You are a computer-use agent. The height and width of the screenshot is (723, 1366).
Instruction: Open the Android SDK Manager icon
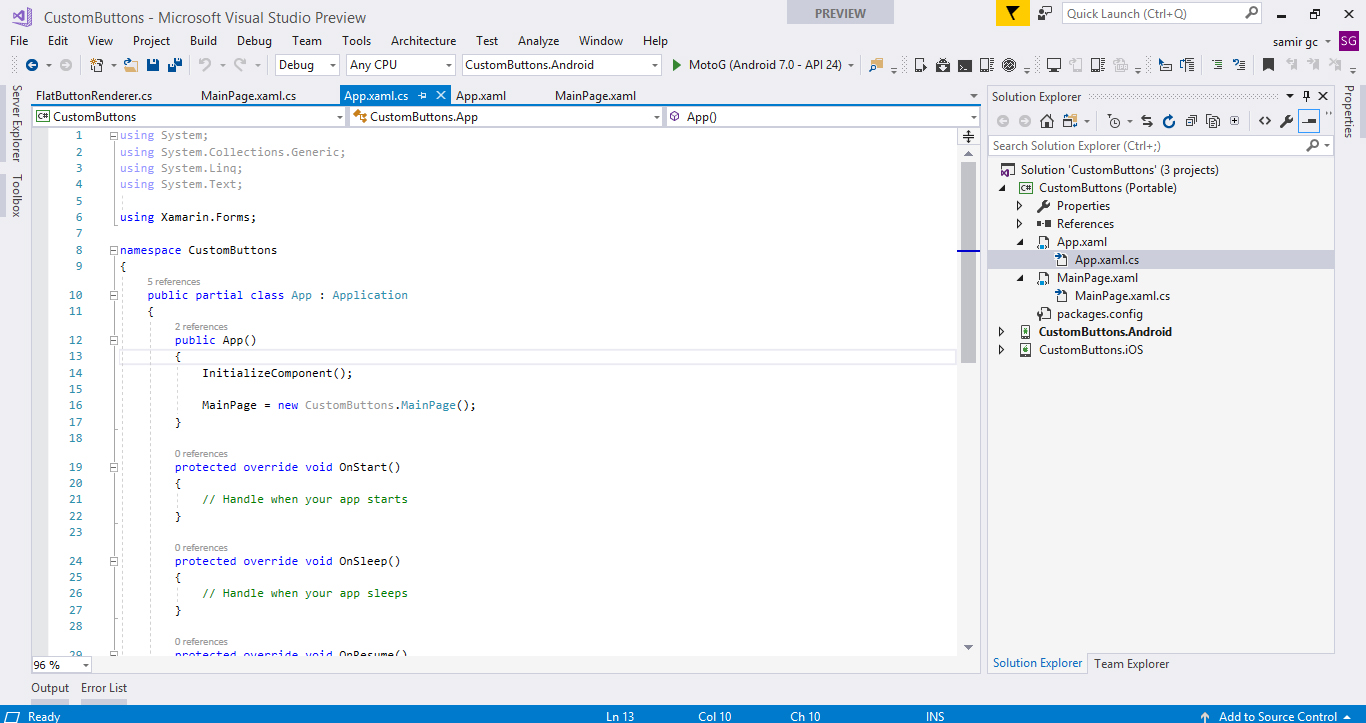tap(942, 63)
